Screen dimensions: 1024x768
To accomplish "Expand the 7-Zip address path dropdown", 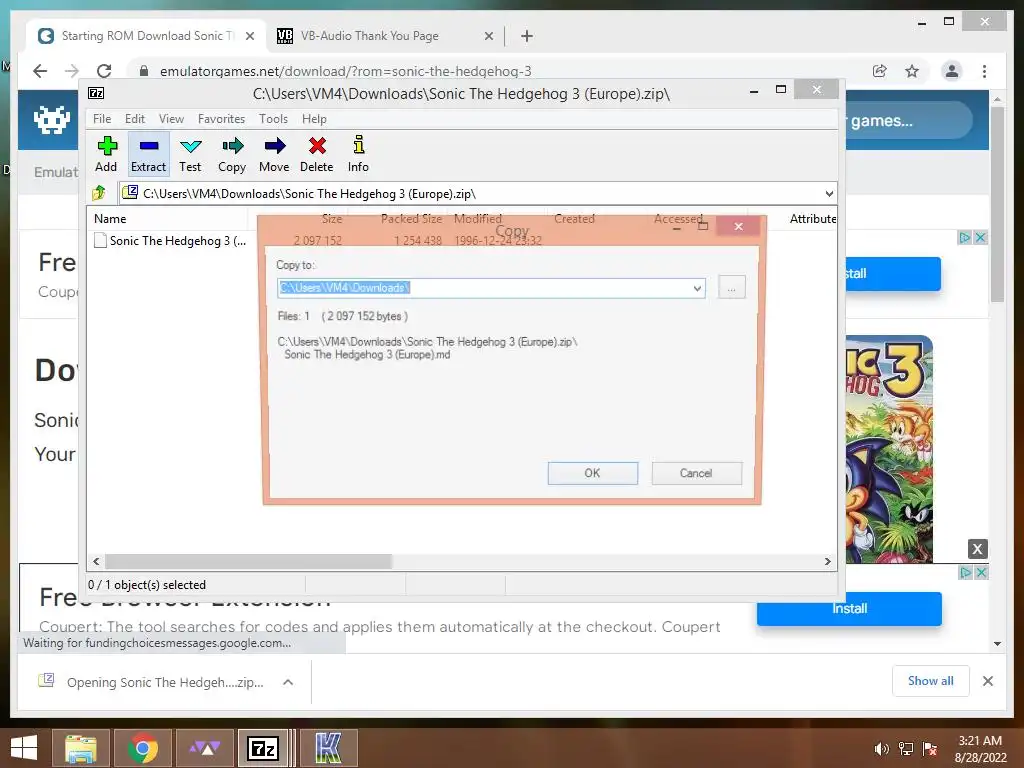I will (x=829, y=194).
